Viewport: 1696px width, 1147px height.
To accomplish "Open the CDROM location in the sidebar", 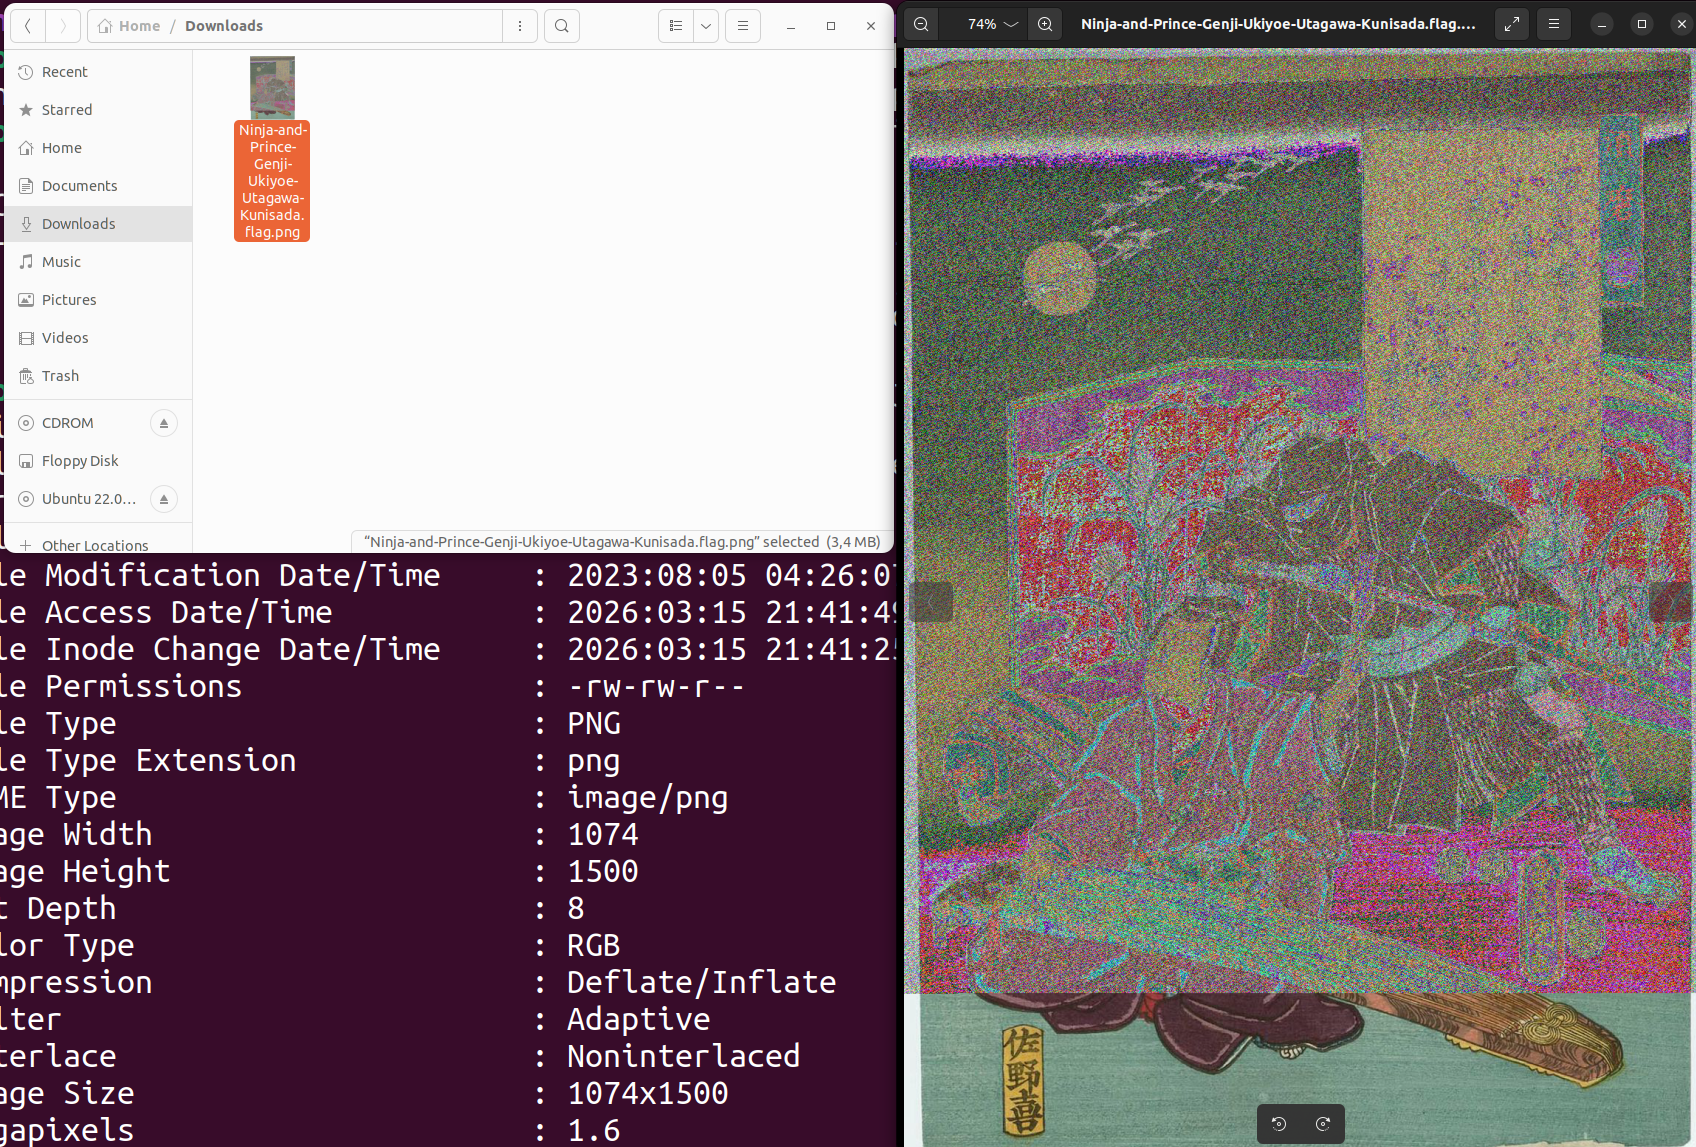I will click(x=76, y=423).
